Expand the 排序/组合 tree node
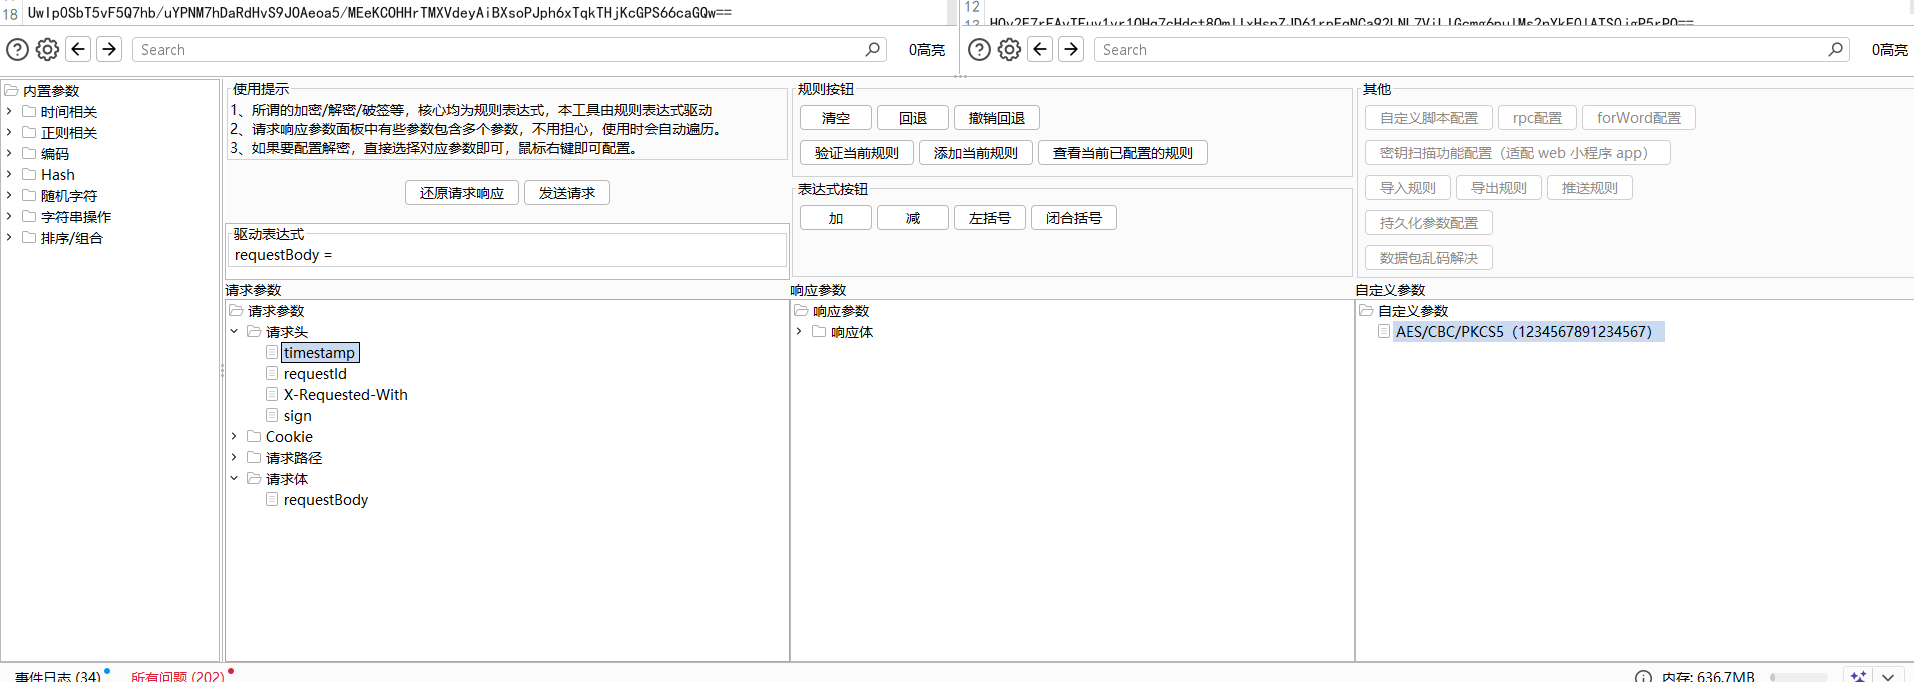Screen dimensions: 1914x682 (x=9, y=237)
